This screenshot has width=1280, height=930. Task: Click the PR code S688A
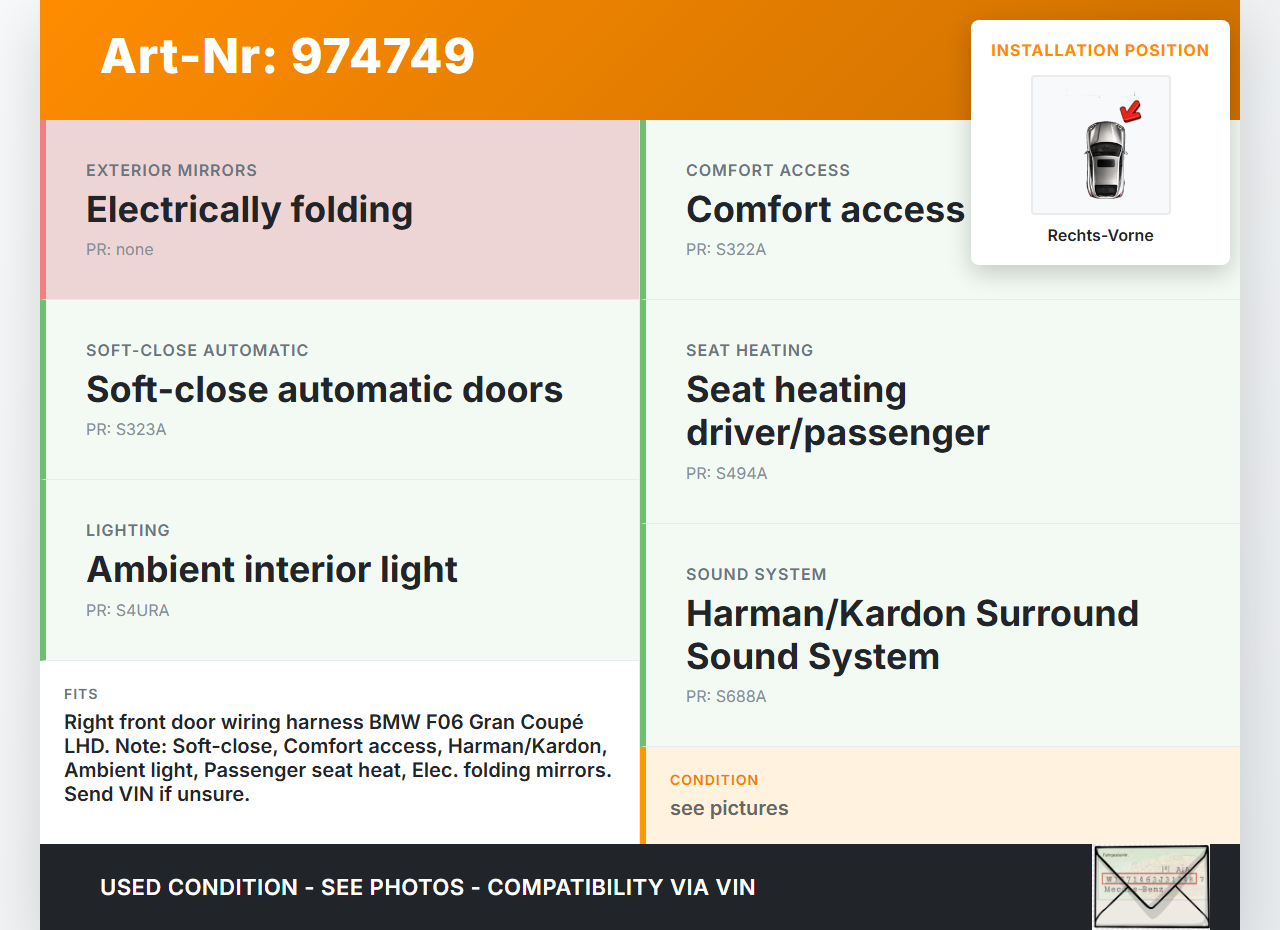click(726, 697)
